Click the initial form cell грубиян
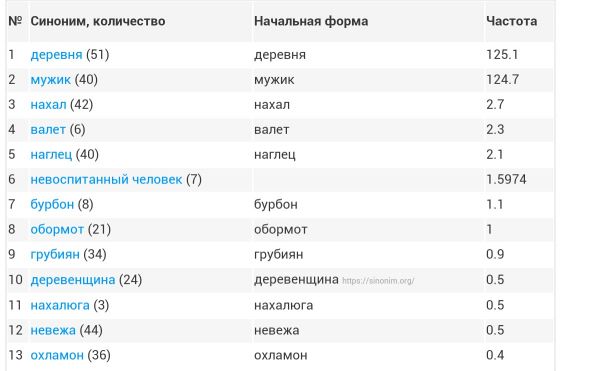 click(x=279, y=255)
